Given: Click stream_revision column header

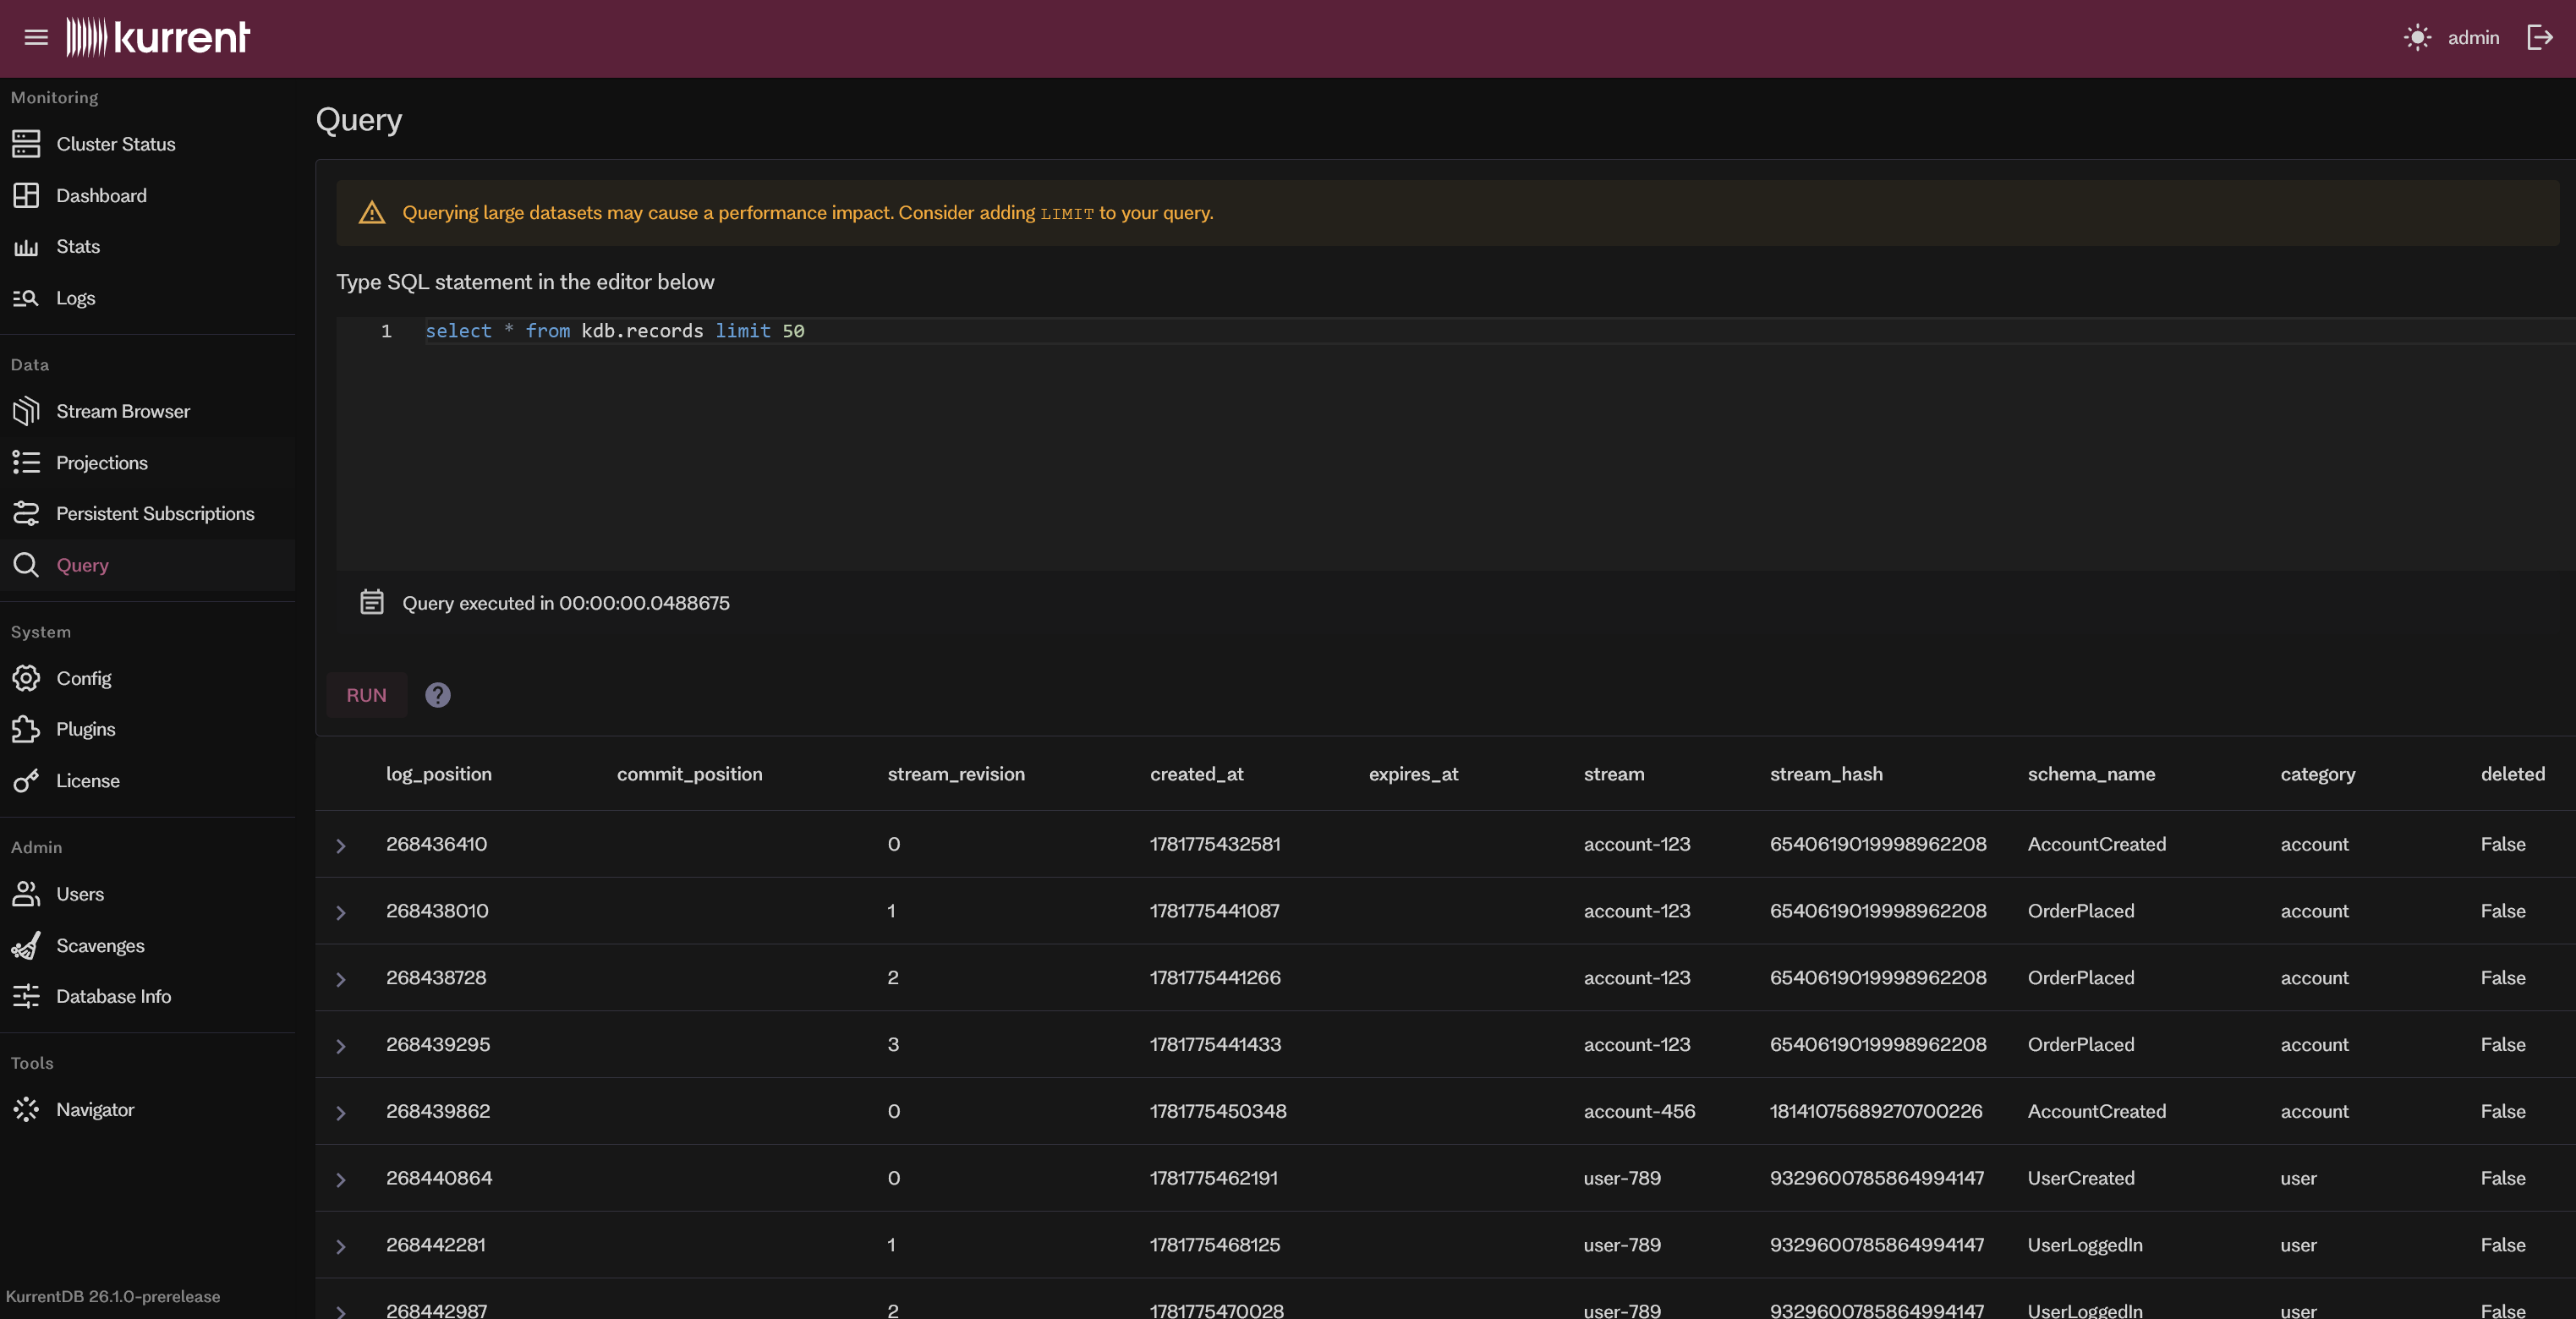Looking at the screenshot, I should 956,774.
